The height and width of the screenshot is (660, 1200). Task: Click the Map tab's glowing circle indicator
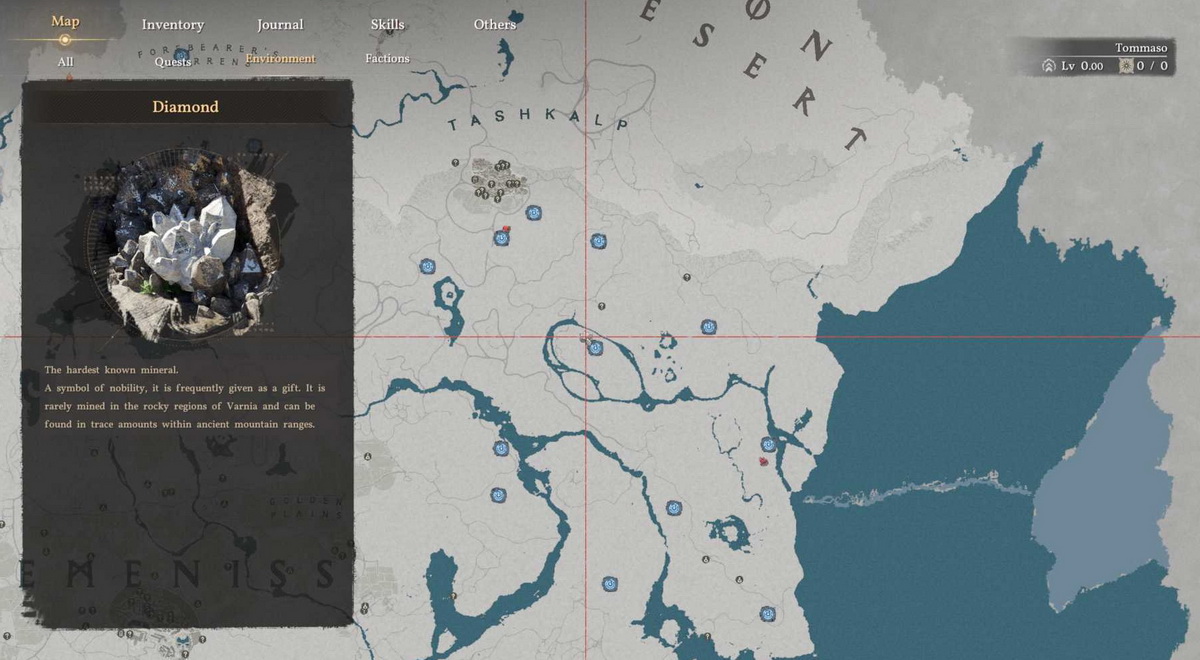tap(65, 40)
